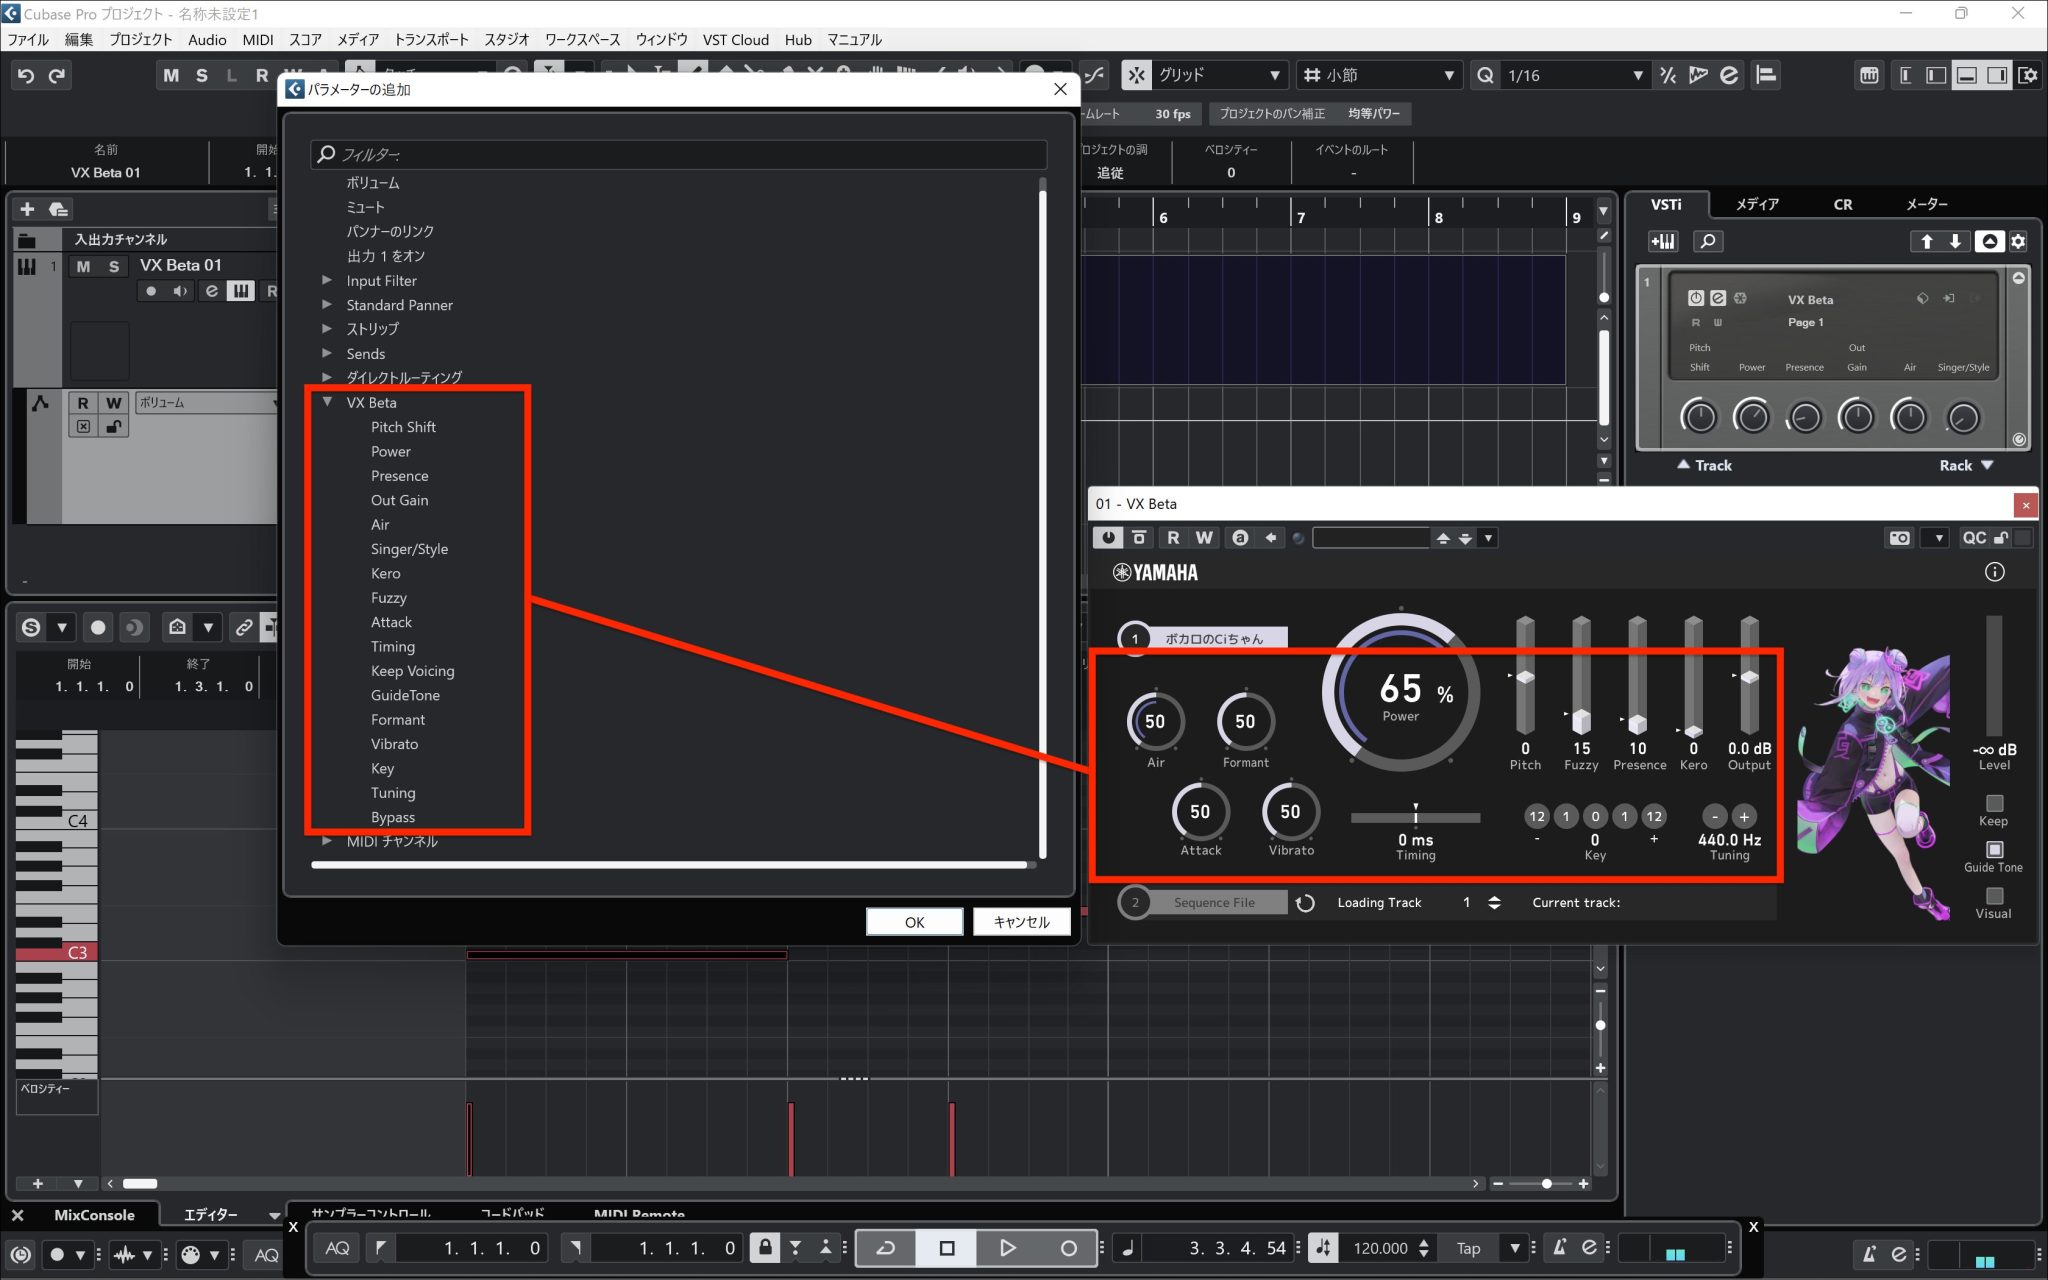Open the VSTi rack settings gear
The width and height of the screenshot is (2048, 1280).
(2020, 241)
